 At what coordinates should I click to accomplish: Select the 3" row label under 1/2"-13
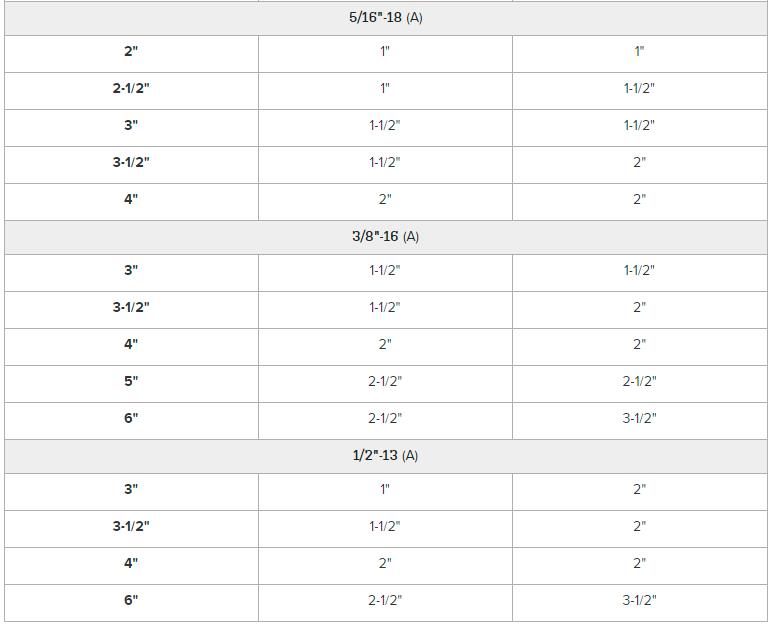131,490
